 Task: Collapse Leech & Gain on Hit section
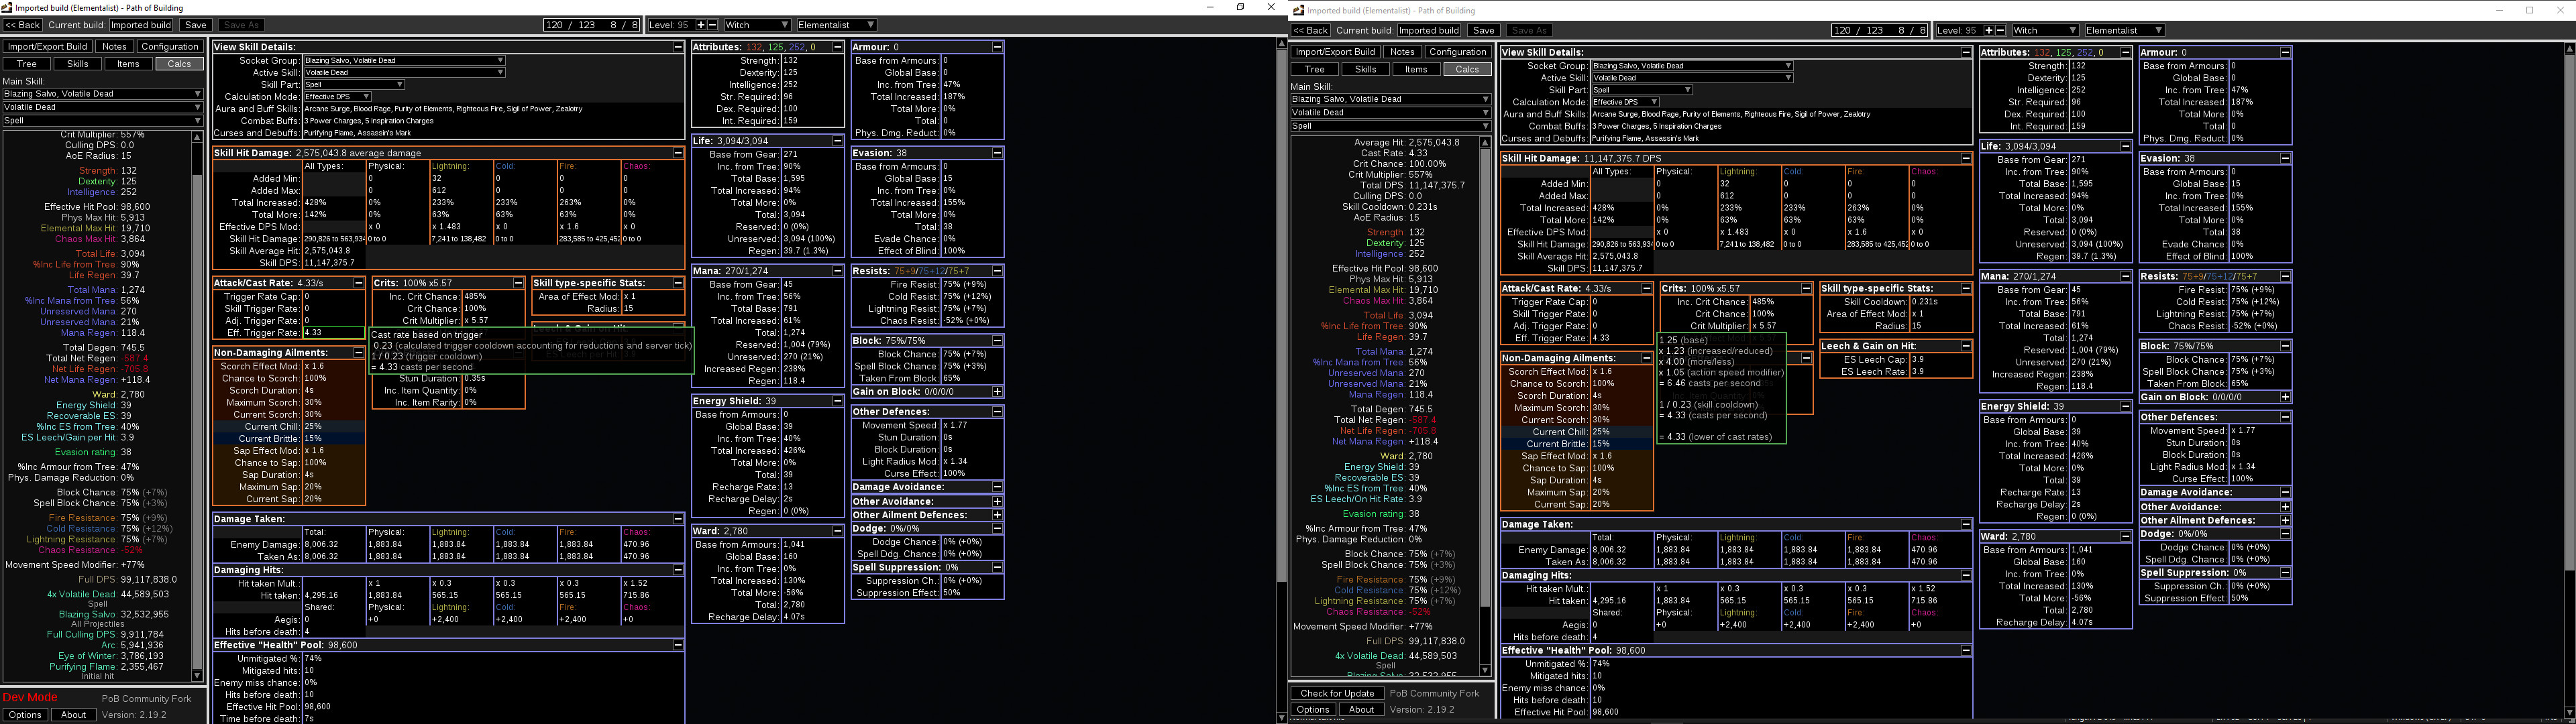point(1965,346)
